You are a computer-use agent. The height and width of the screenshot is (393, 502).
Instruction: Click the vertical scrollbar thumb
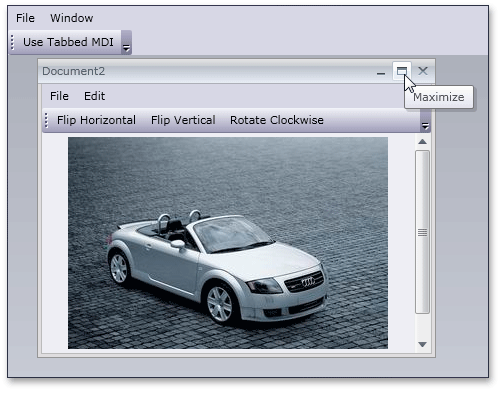pos(422,232)
